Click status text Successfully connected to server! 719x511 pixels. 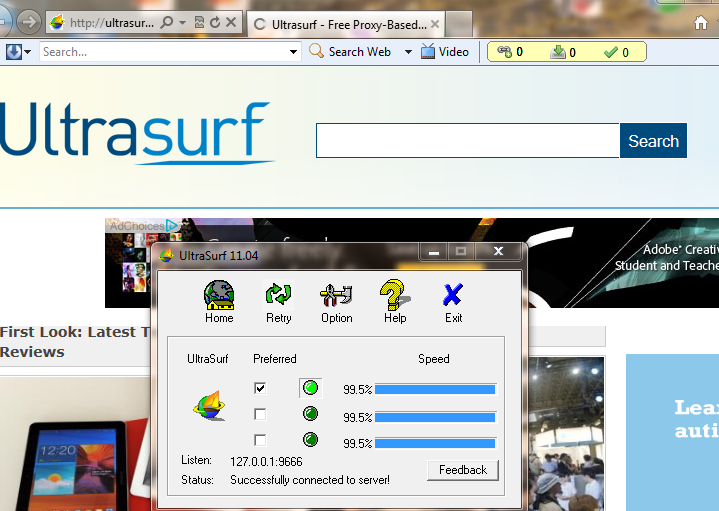pos(310,480)
